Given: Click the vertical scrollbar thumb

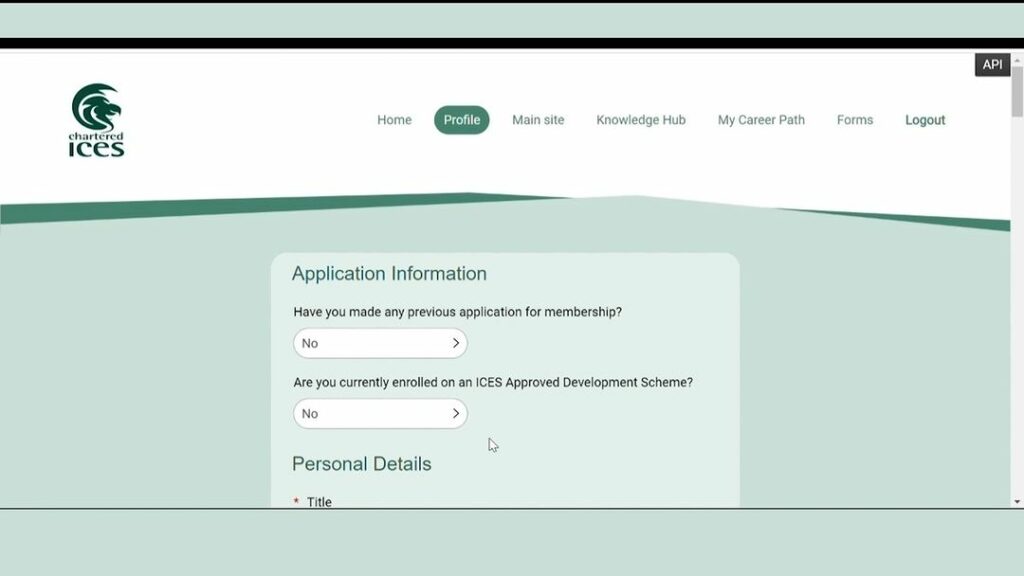Looking at the screenshot, I should coord(1017,90).
